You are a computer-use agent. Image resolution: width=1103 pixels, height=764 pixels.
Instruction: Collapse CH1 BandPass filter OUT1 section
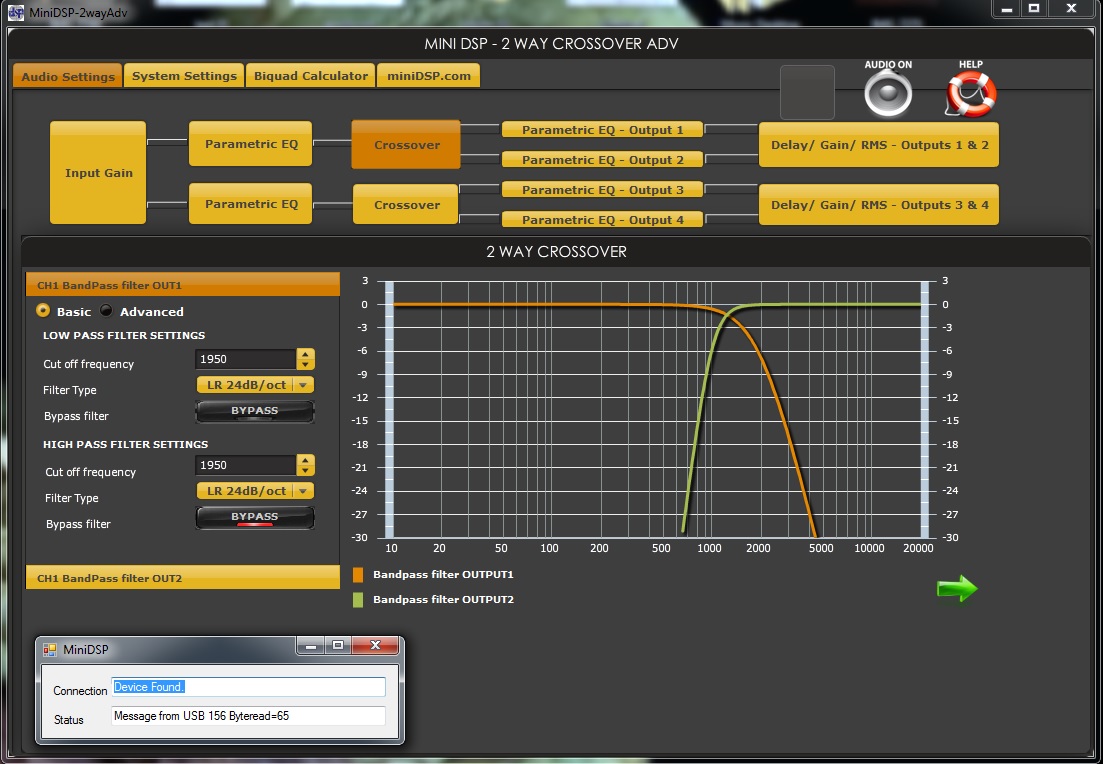(183, 285)
